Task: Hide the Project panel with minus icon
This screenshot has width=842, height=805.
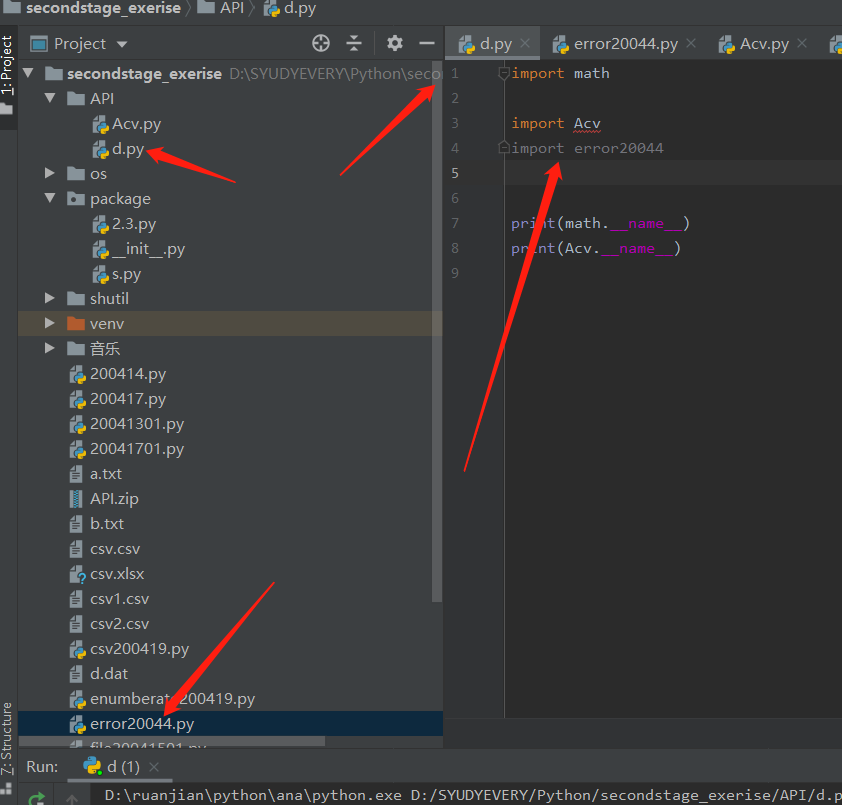Action: click(427, 43)
